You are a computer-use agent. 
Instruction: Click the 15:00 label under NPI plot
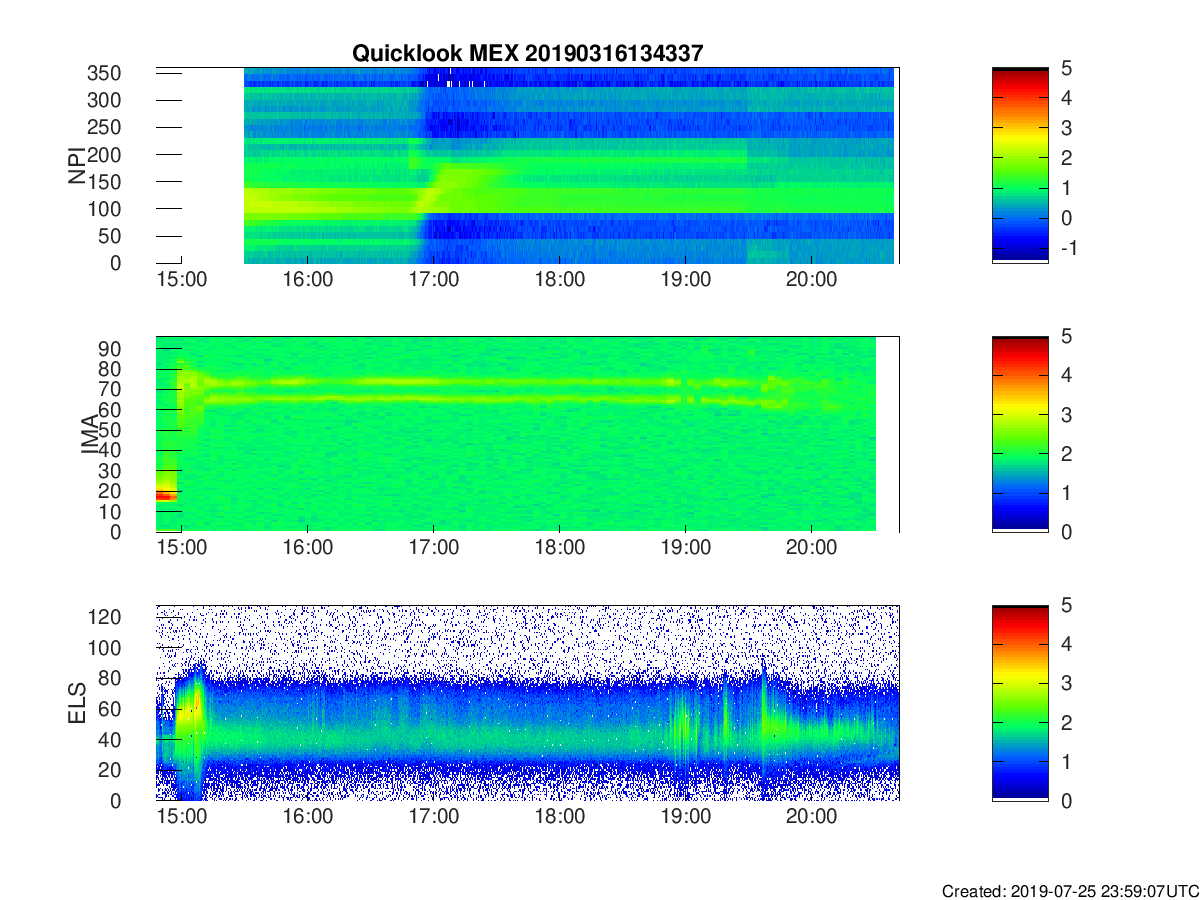point(181,280)
